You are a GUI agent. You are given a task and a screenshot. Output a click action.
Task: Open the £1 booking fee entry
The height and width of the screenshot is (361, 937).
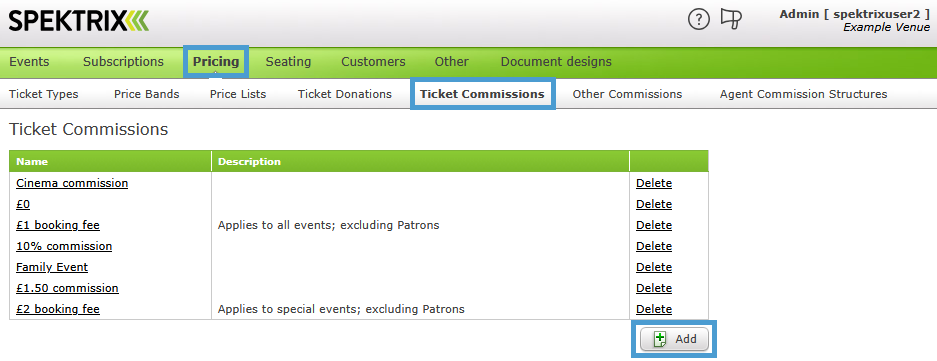(x=57, y=225)
